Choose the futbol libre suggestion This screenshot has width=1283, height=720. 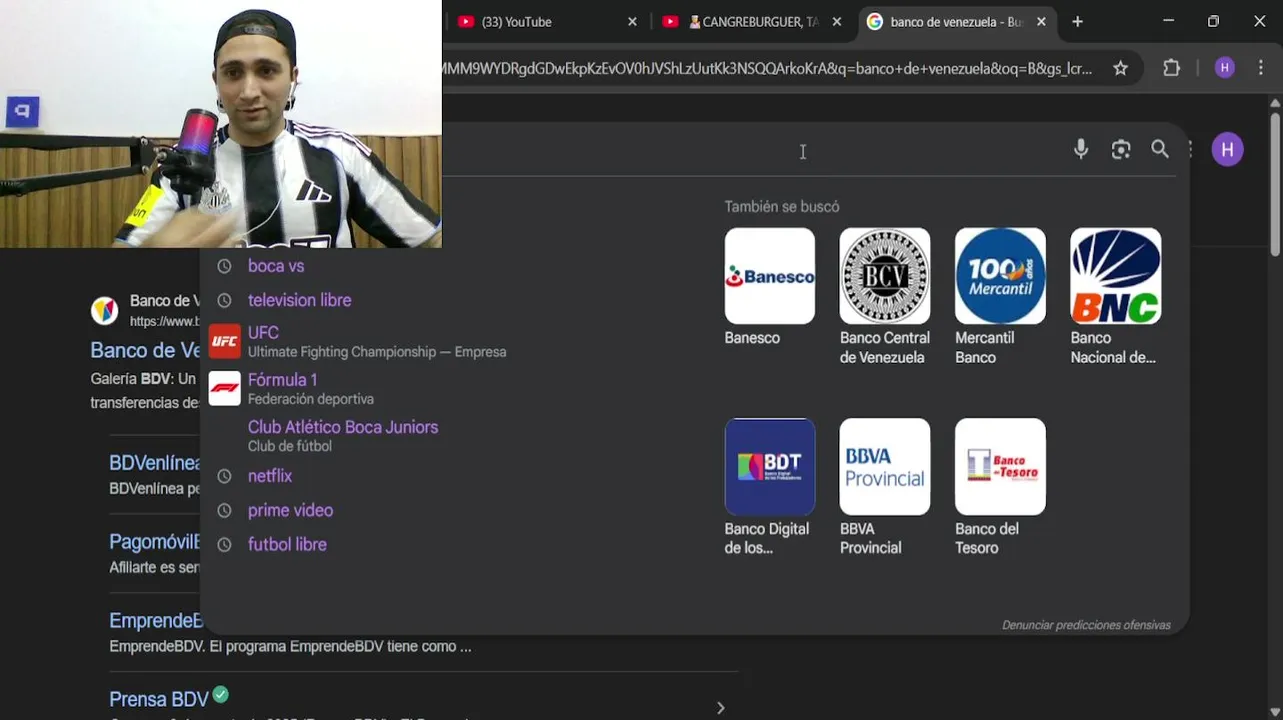tap(287, 544)
